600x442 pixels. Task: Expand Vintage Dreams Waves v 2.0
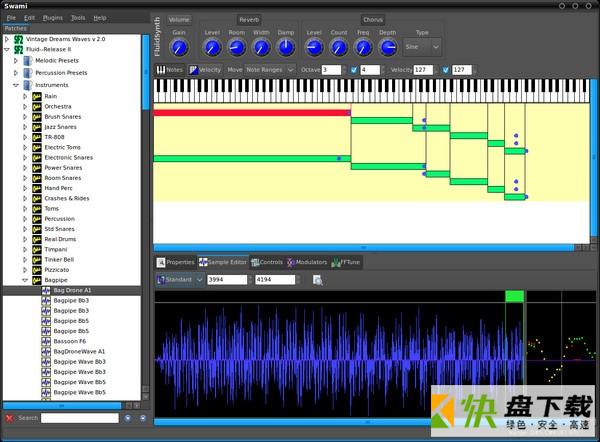pos(7,39)
